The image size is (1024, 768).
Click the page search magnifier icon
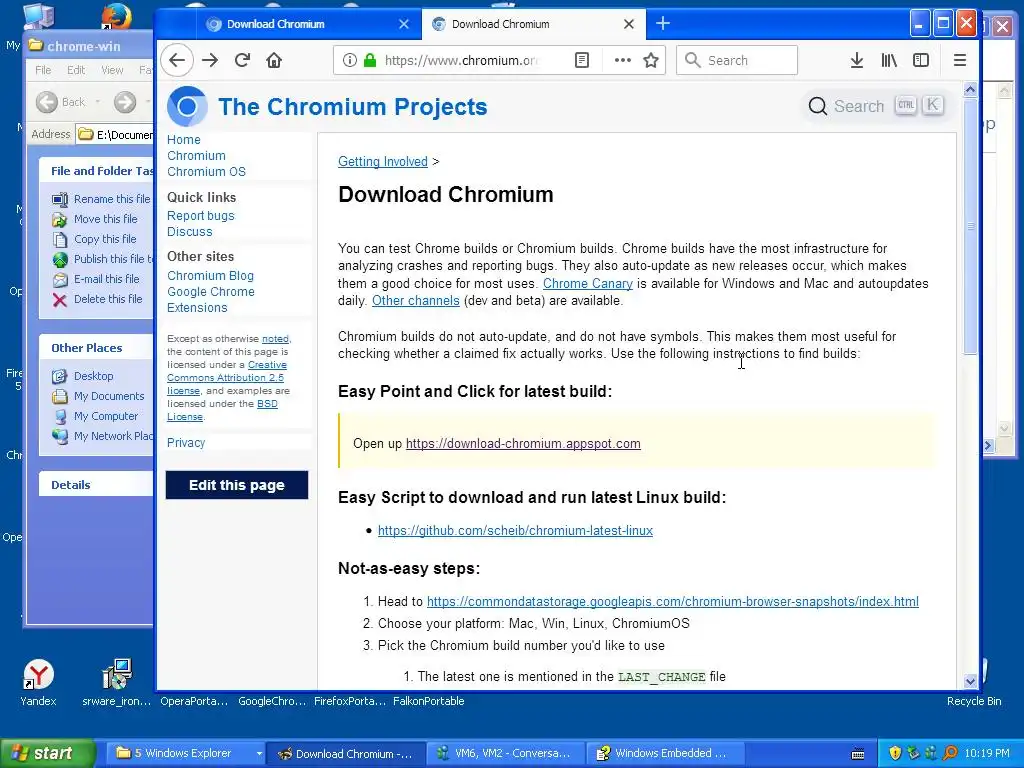(x=817, y=106)
